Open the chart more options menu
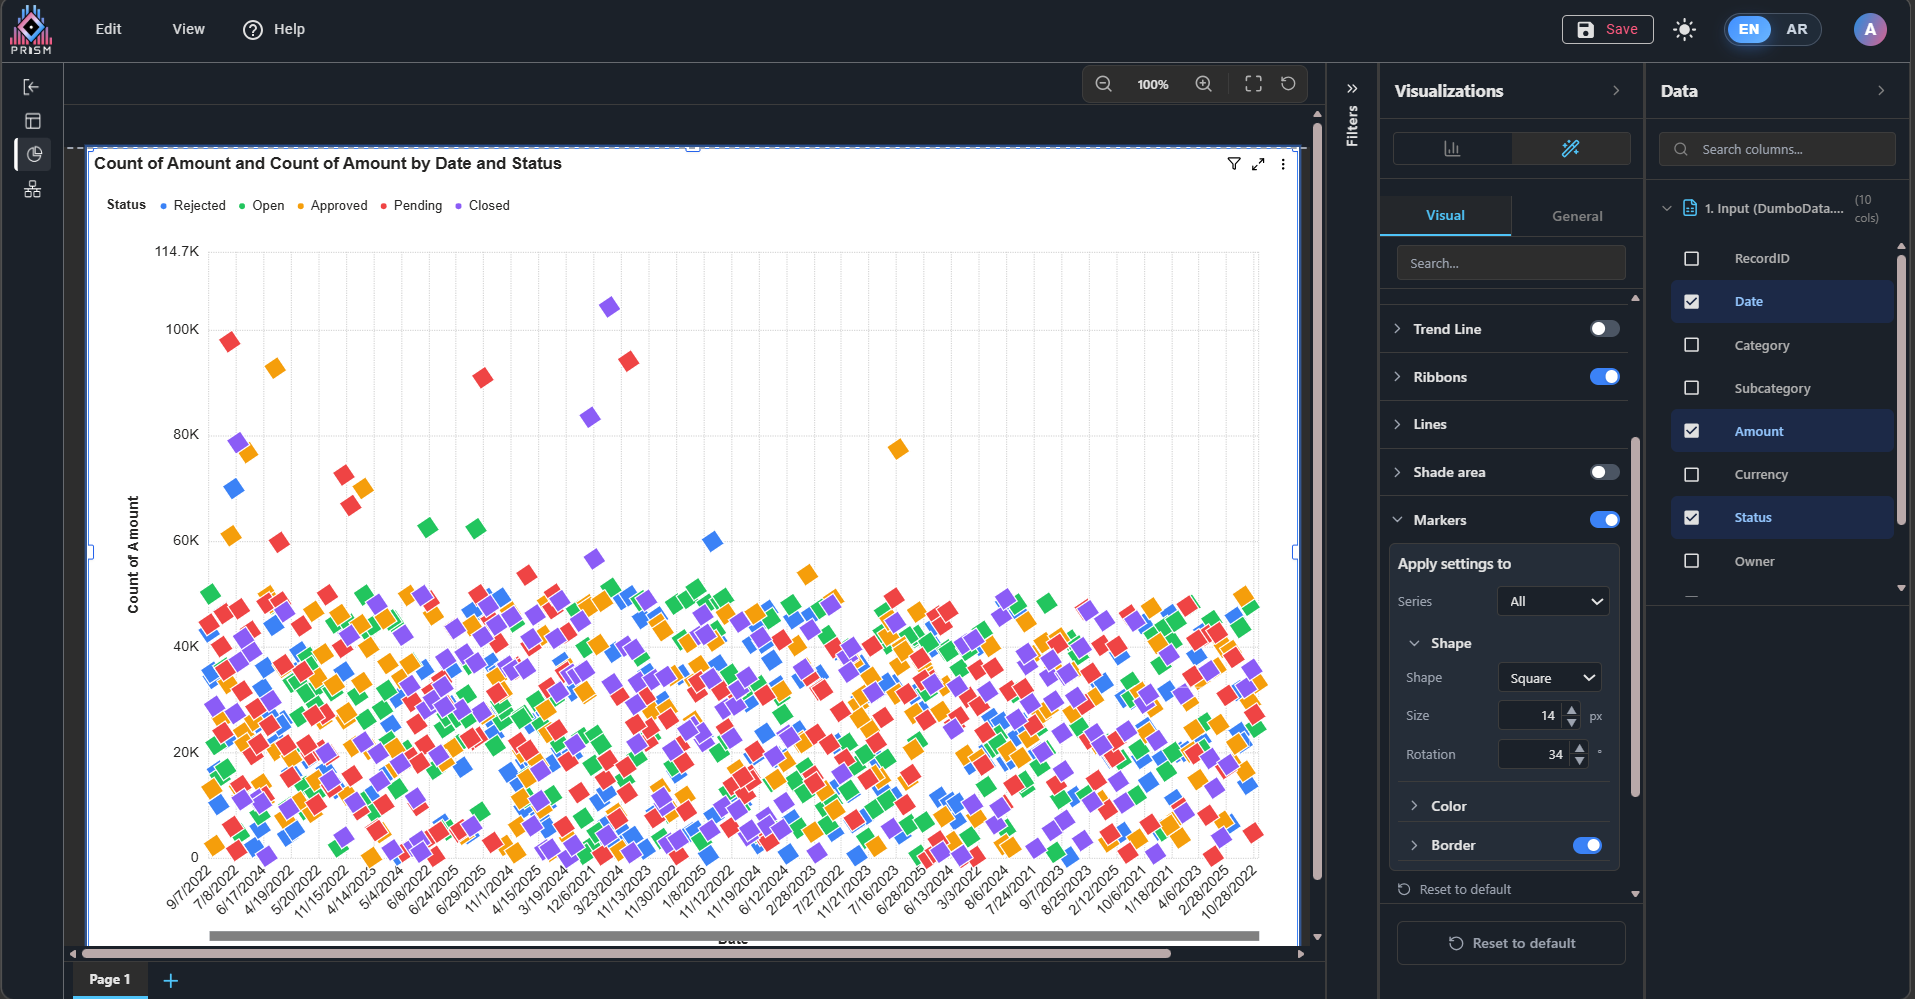The width and height of the screenshot is (1915, 999). (x=1283, y=164)
